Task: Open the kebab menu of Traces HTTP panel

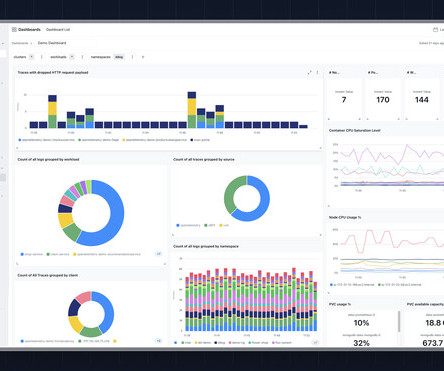Action: pyautogui.click(x=317, y=72)
